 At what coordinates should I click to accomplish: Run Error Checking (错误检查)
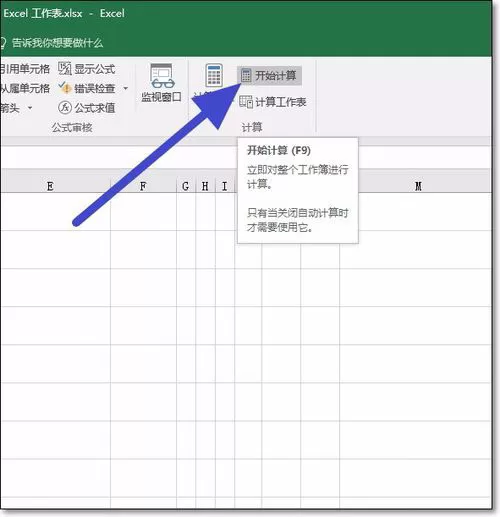(x=87, y=88)
